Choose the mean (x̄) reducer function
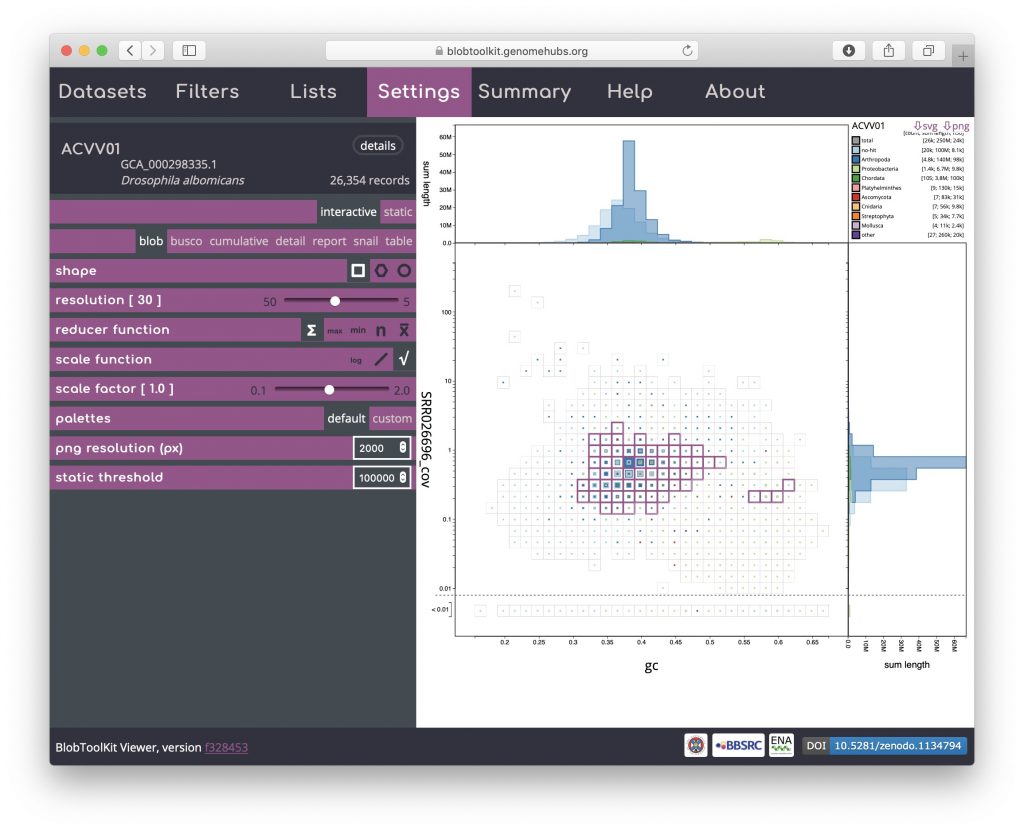The image size is (1024, 831). [x=404, y=330]
